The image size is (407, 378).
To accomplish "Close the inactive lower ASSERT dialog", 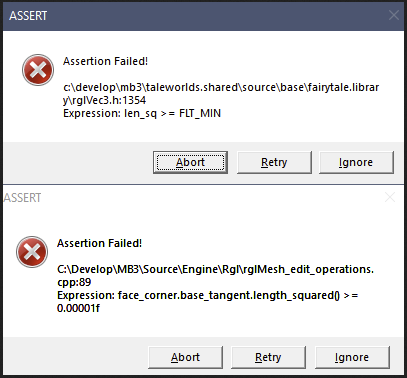I will pyautogui.click(x=390, y=197).
